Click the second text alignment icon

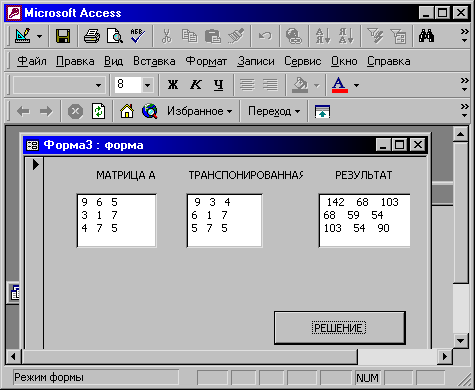(270, 85)
